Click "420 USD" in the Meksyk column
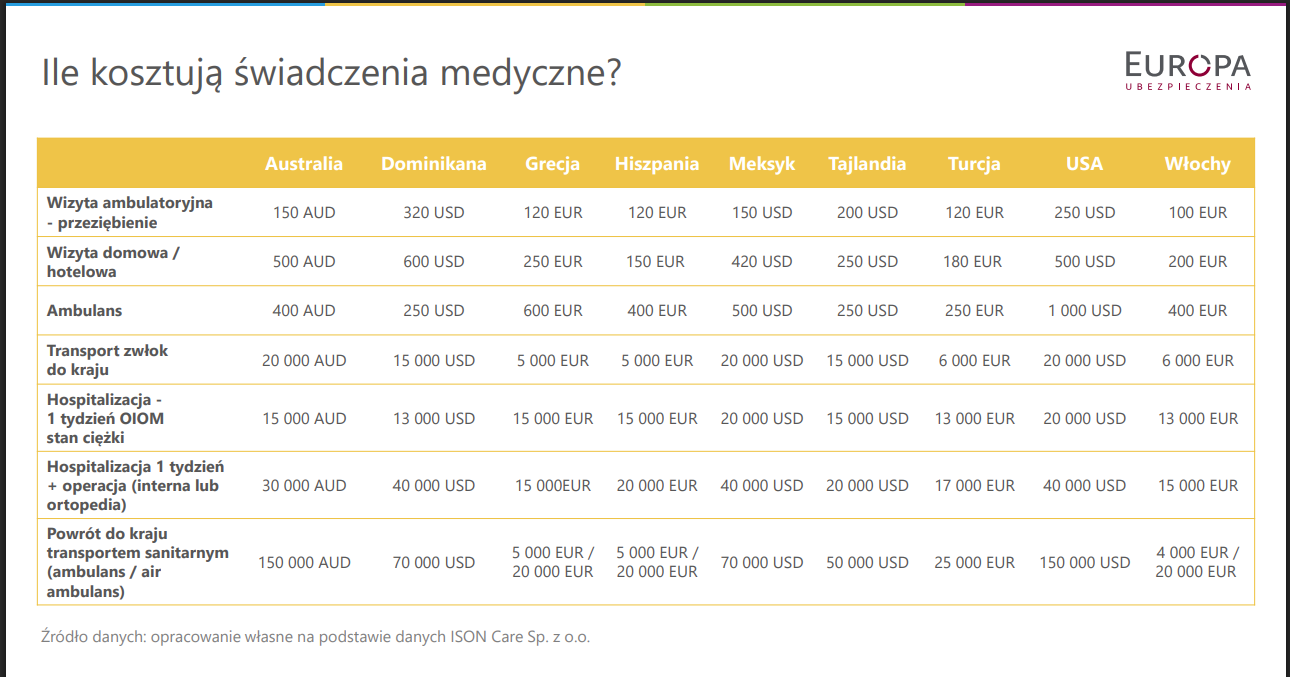1290x677 pixels. click(762, 261)
